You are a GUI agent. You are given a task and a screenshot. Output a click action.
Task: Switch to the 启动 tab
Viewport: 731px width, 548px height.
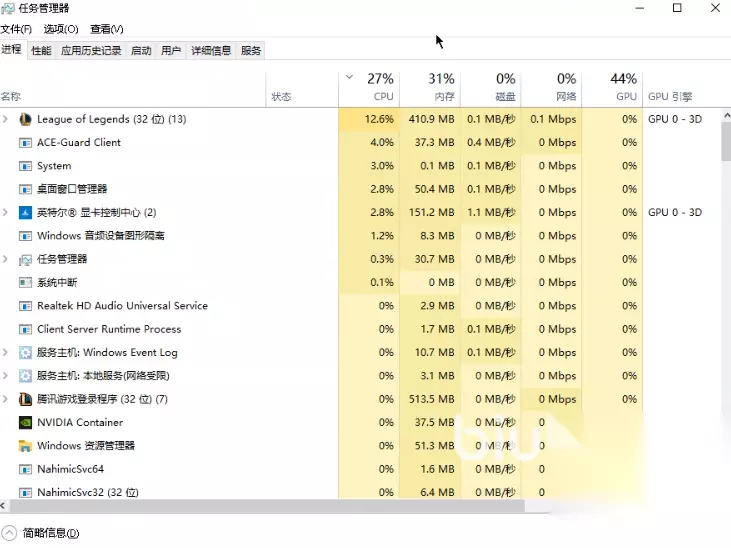coord(141,50)
